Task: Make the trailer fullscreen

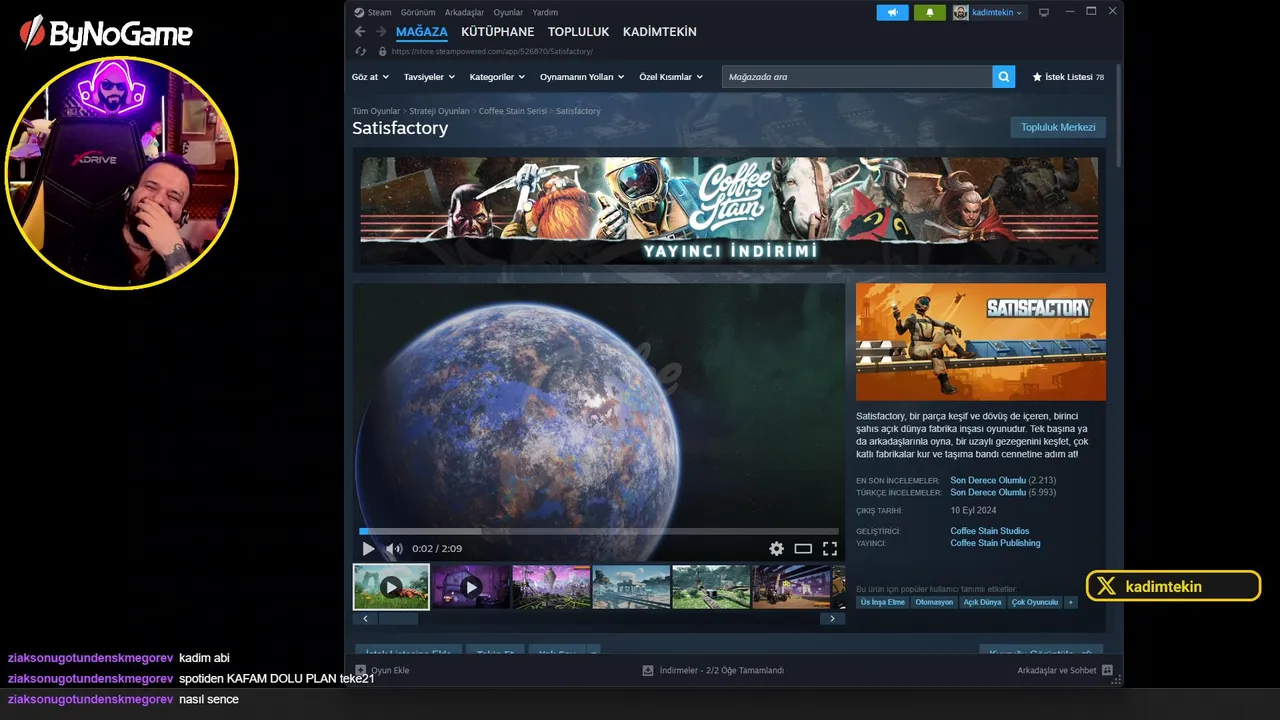Action: point(830,548)
